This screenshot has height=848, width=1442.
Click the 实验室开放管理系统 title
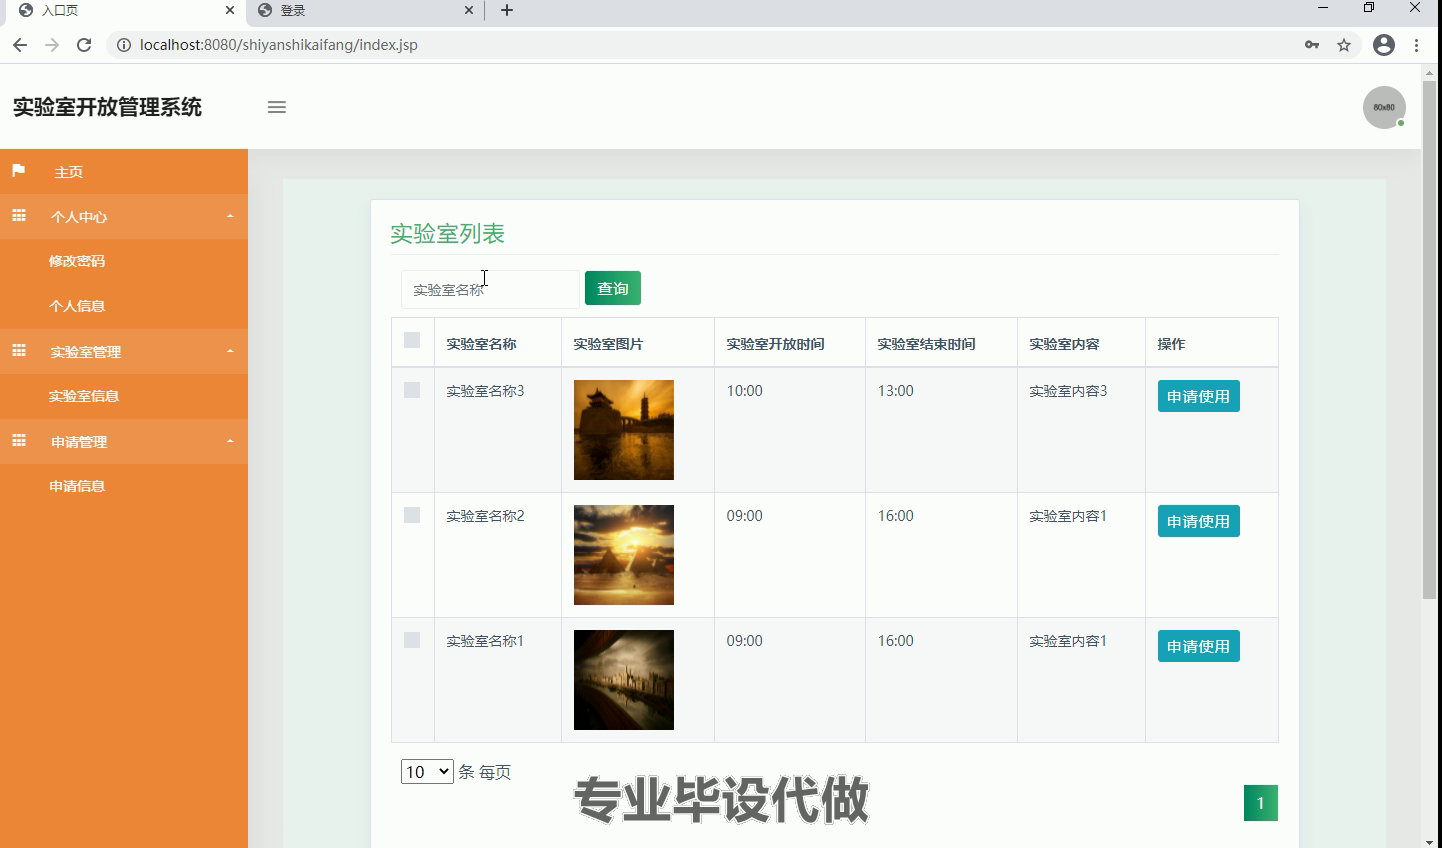tap(107, 107)
